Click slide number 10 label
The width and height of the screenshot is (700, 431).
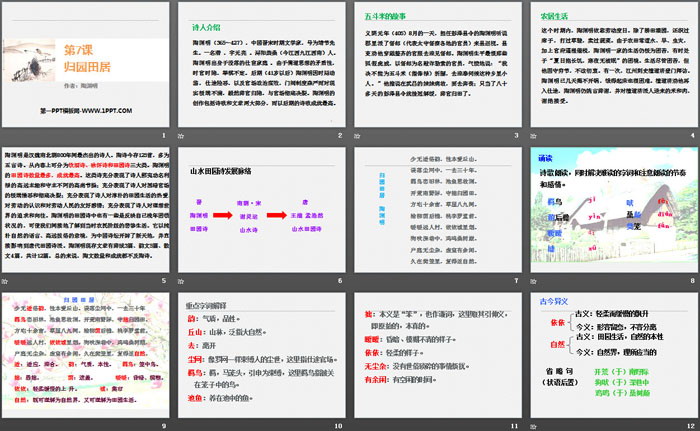pyautogui.click(x=338, y=426)
